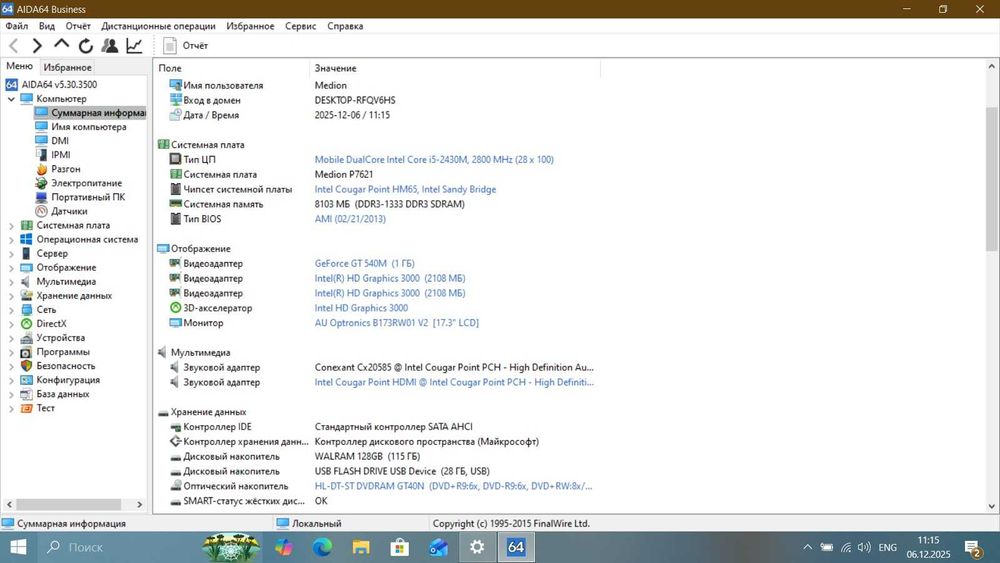Image resolution: width=1000 pixels, height=563 pixels.
Task: Click the Разгон flame icon in tree
Action: [41, 169]
